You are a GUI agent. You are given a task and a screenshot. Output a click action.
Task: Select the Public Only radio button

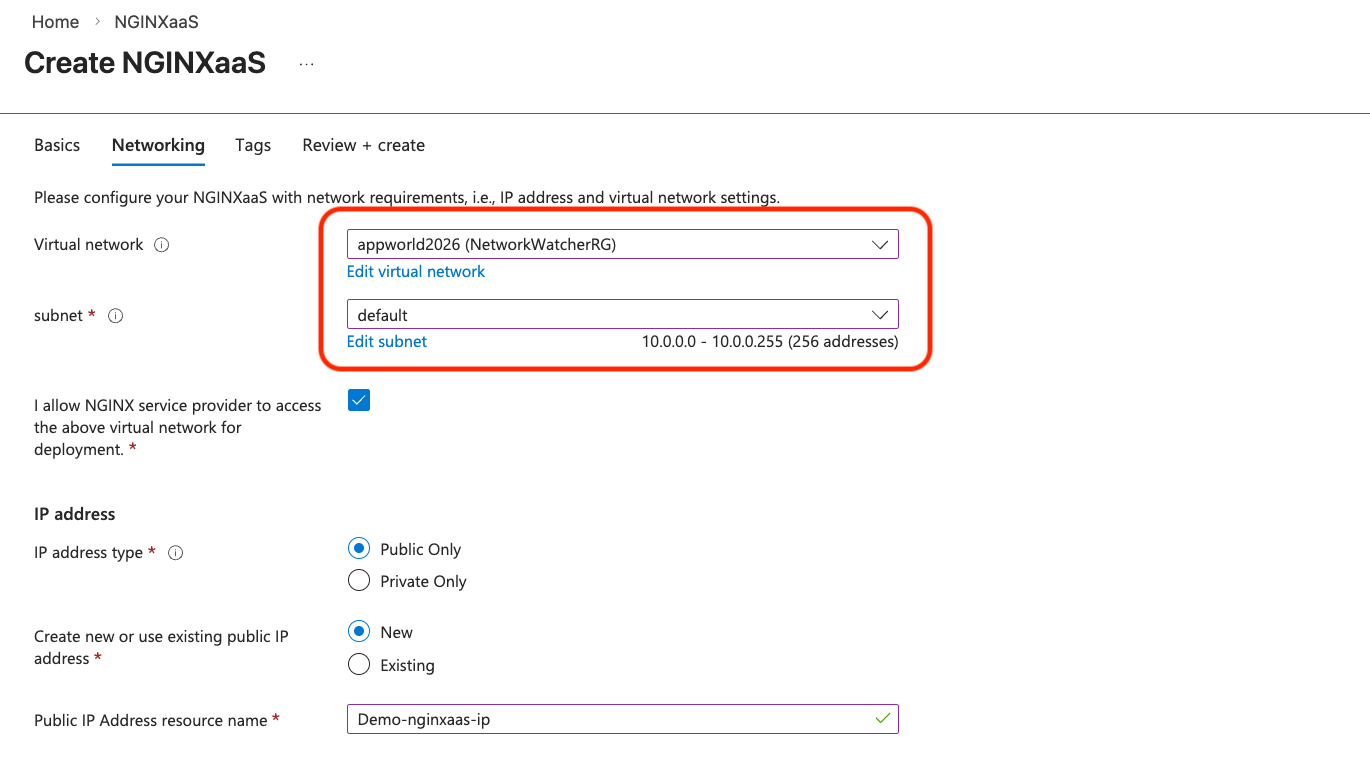359,549
